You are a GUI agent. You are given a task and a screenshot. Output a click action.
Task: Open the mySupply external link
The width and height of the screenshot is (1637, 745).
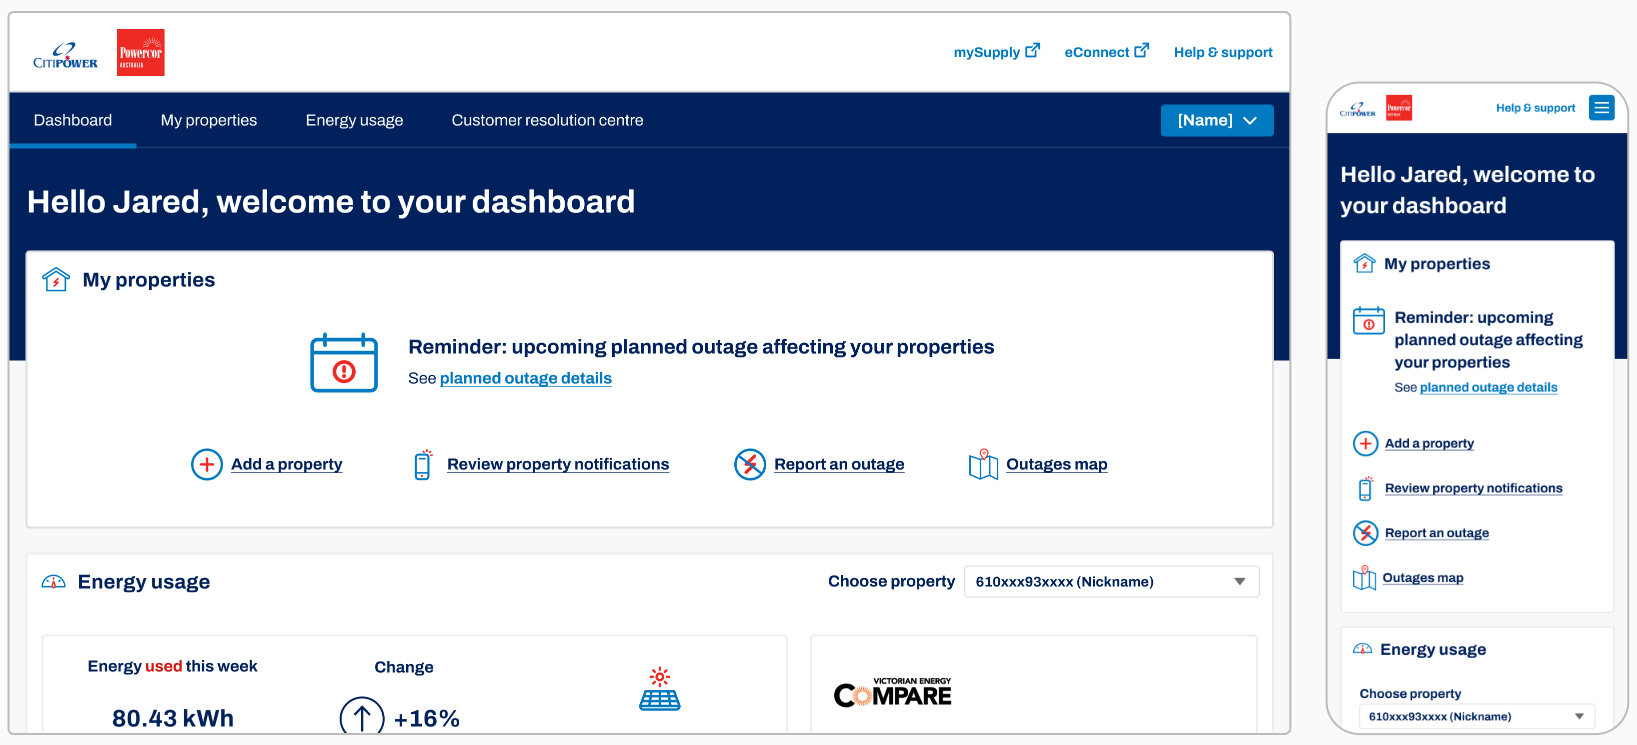995,52
